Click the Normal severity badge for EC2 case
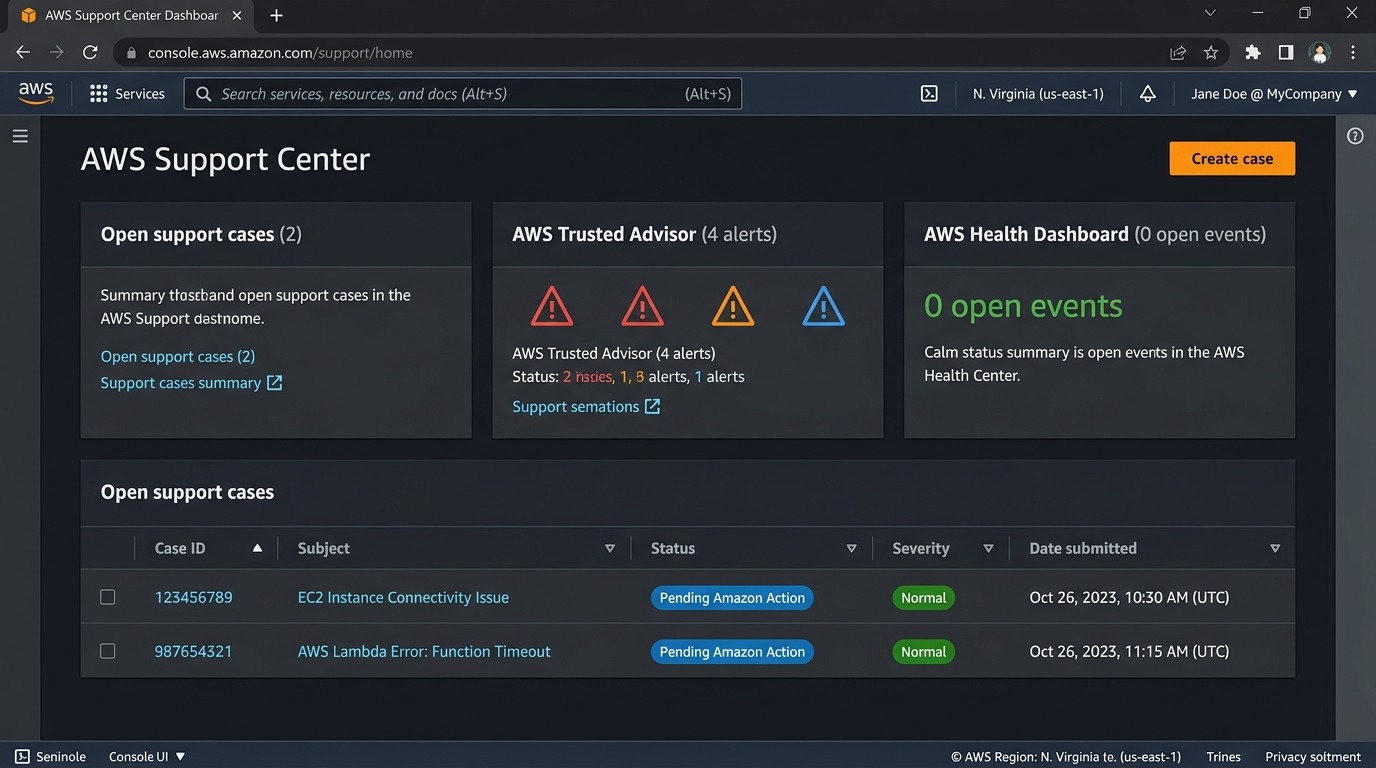This screenshot has width=1376, height=768. click(923, 598)
